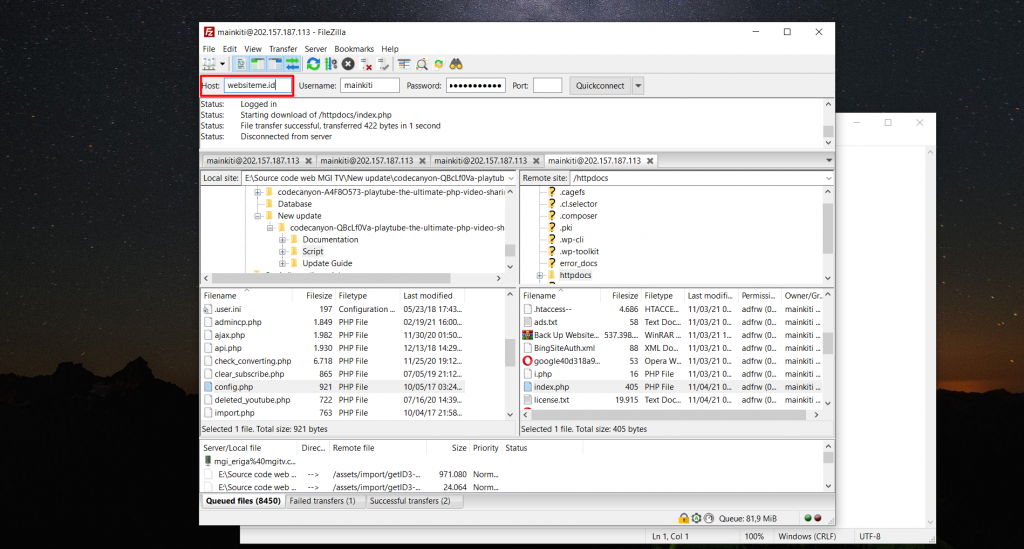Screen dimensions: 1024x549
Task: Sort local files by Filesize column
Action: coord(319,296)
